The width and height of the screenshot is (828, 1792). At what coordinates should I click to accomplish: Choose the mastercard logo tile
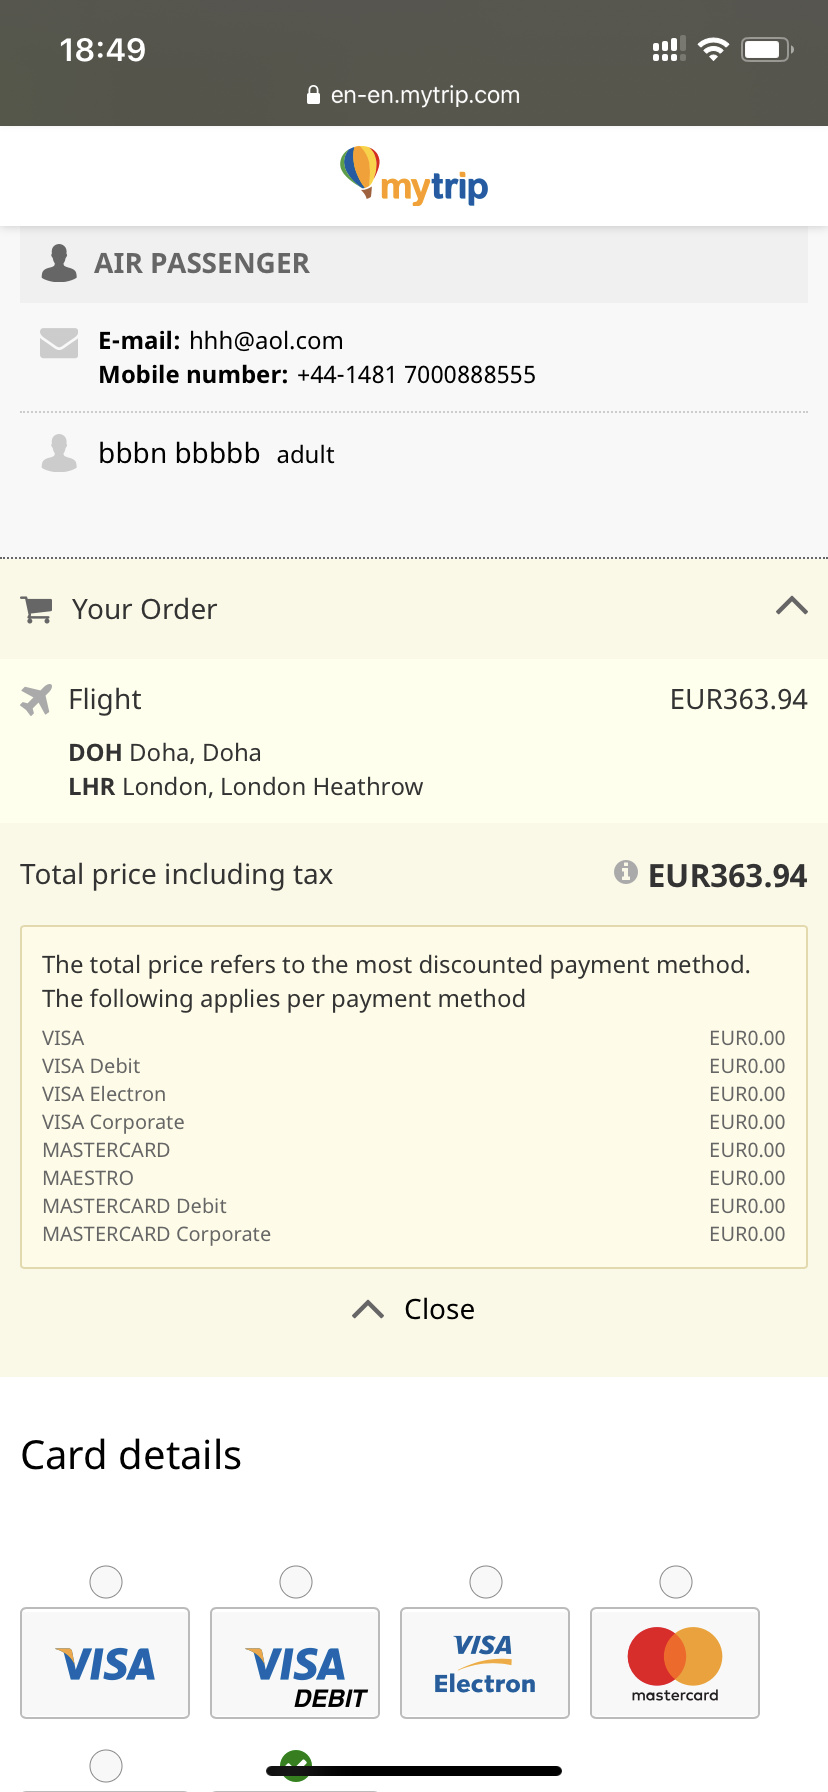click(675, 1663)
